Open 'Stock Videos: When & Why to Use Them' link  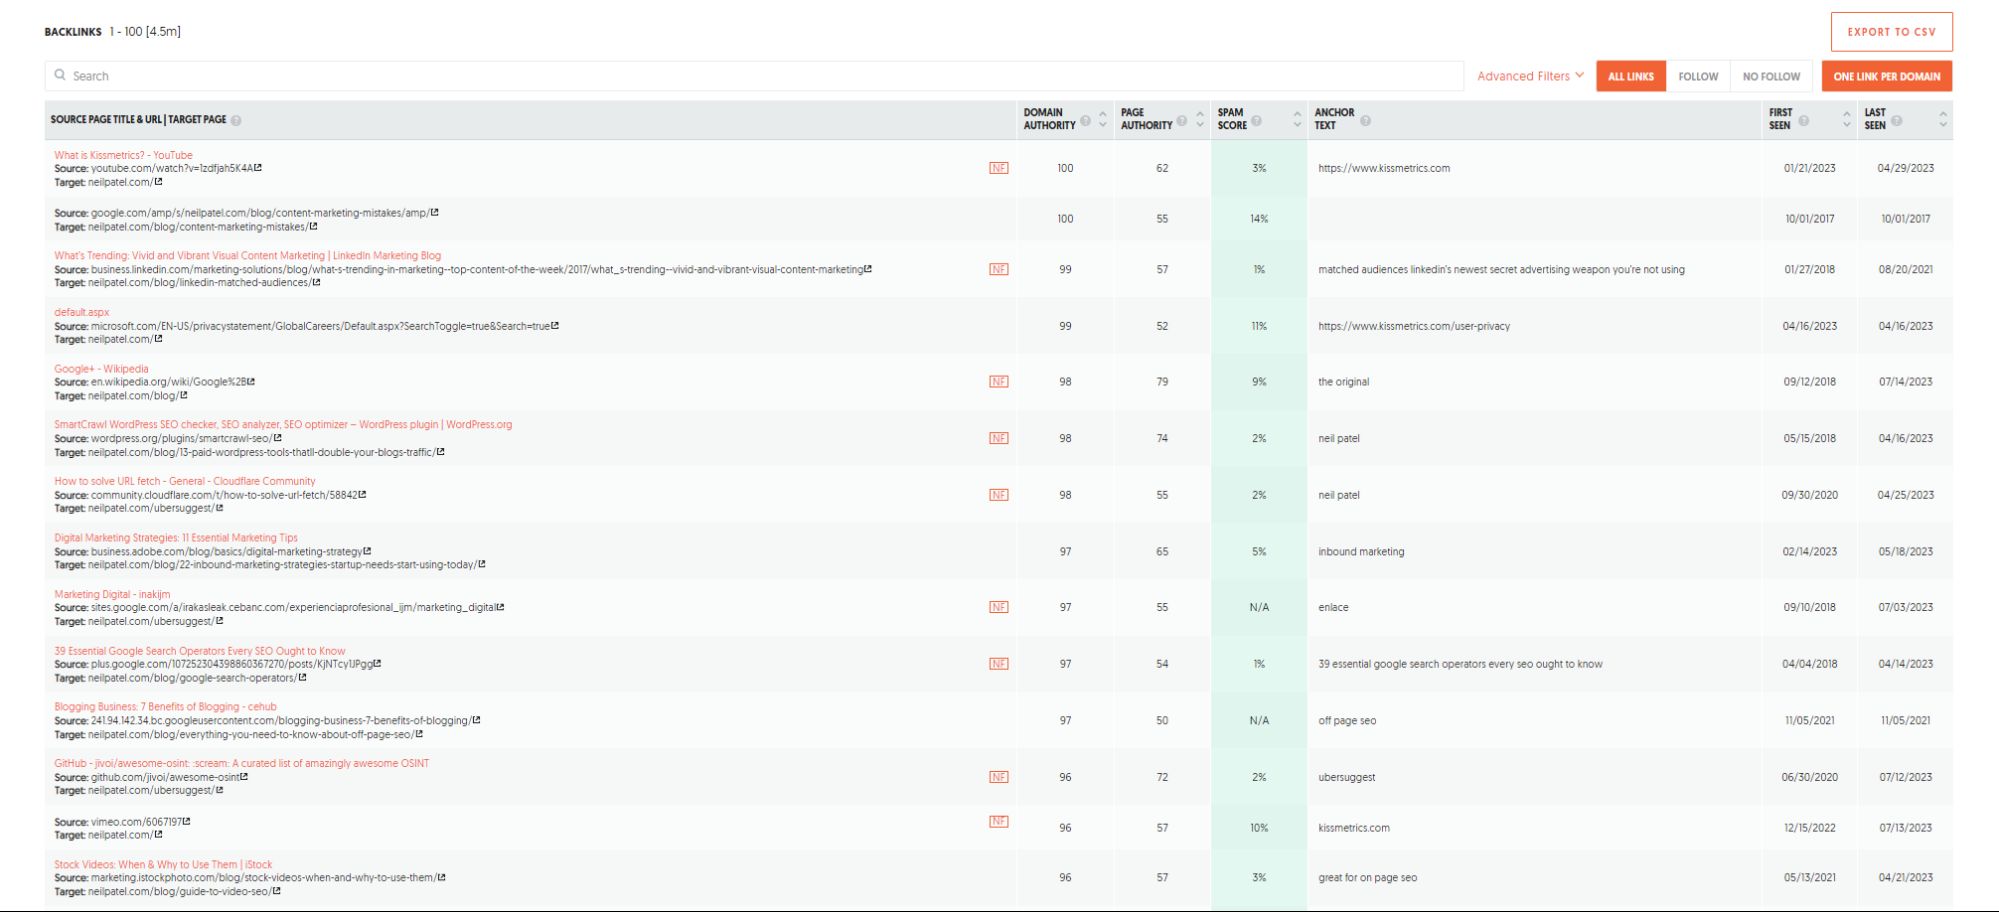click(x=163, y=864)
